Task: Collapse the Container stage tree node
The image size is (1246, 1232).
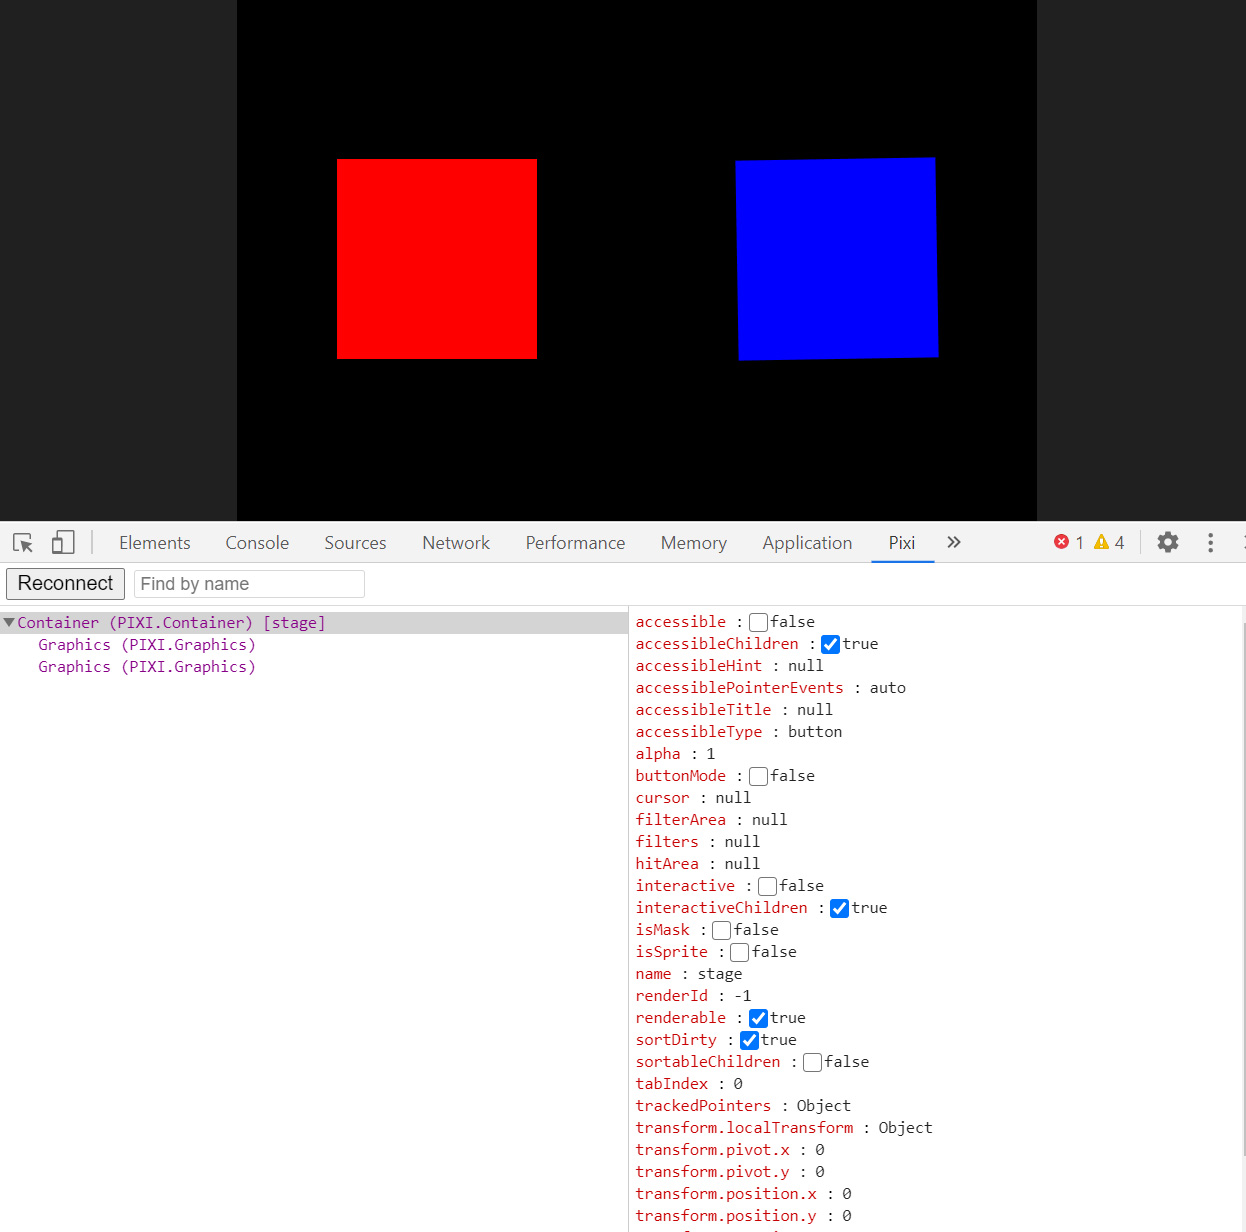Action: (x=9, y=623)
